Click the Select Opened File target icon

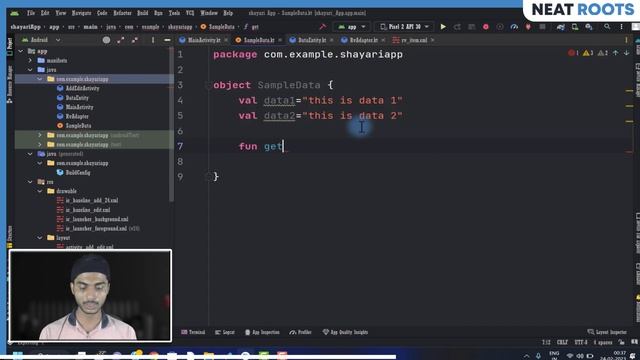click(x=106, y=40)
